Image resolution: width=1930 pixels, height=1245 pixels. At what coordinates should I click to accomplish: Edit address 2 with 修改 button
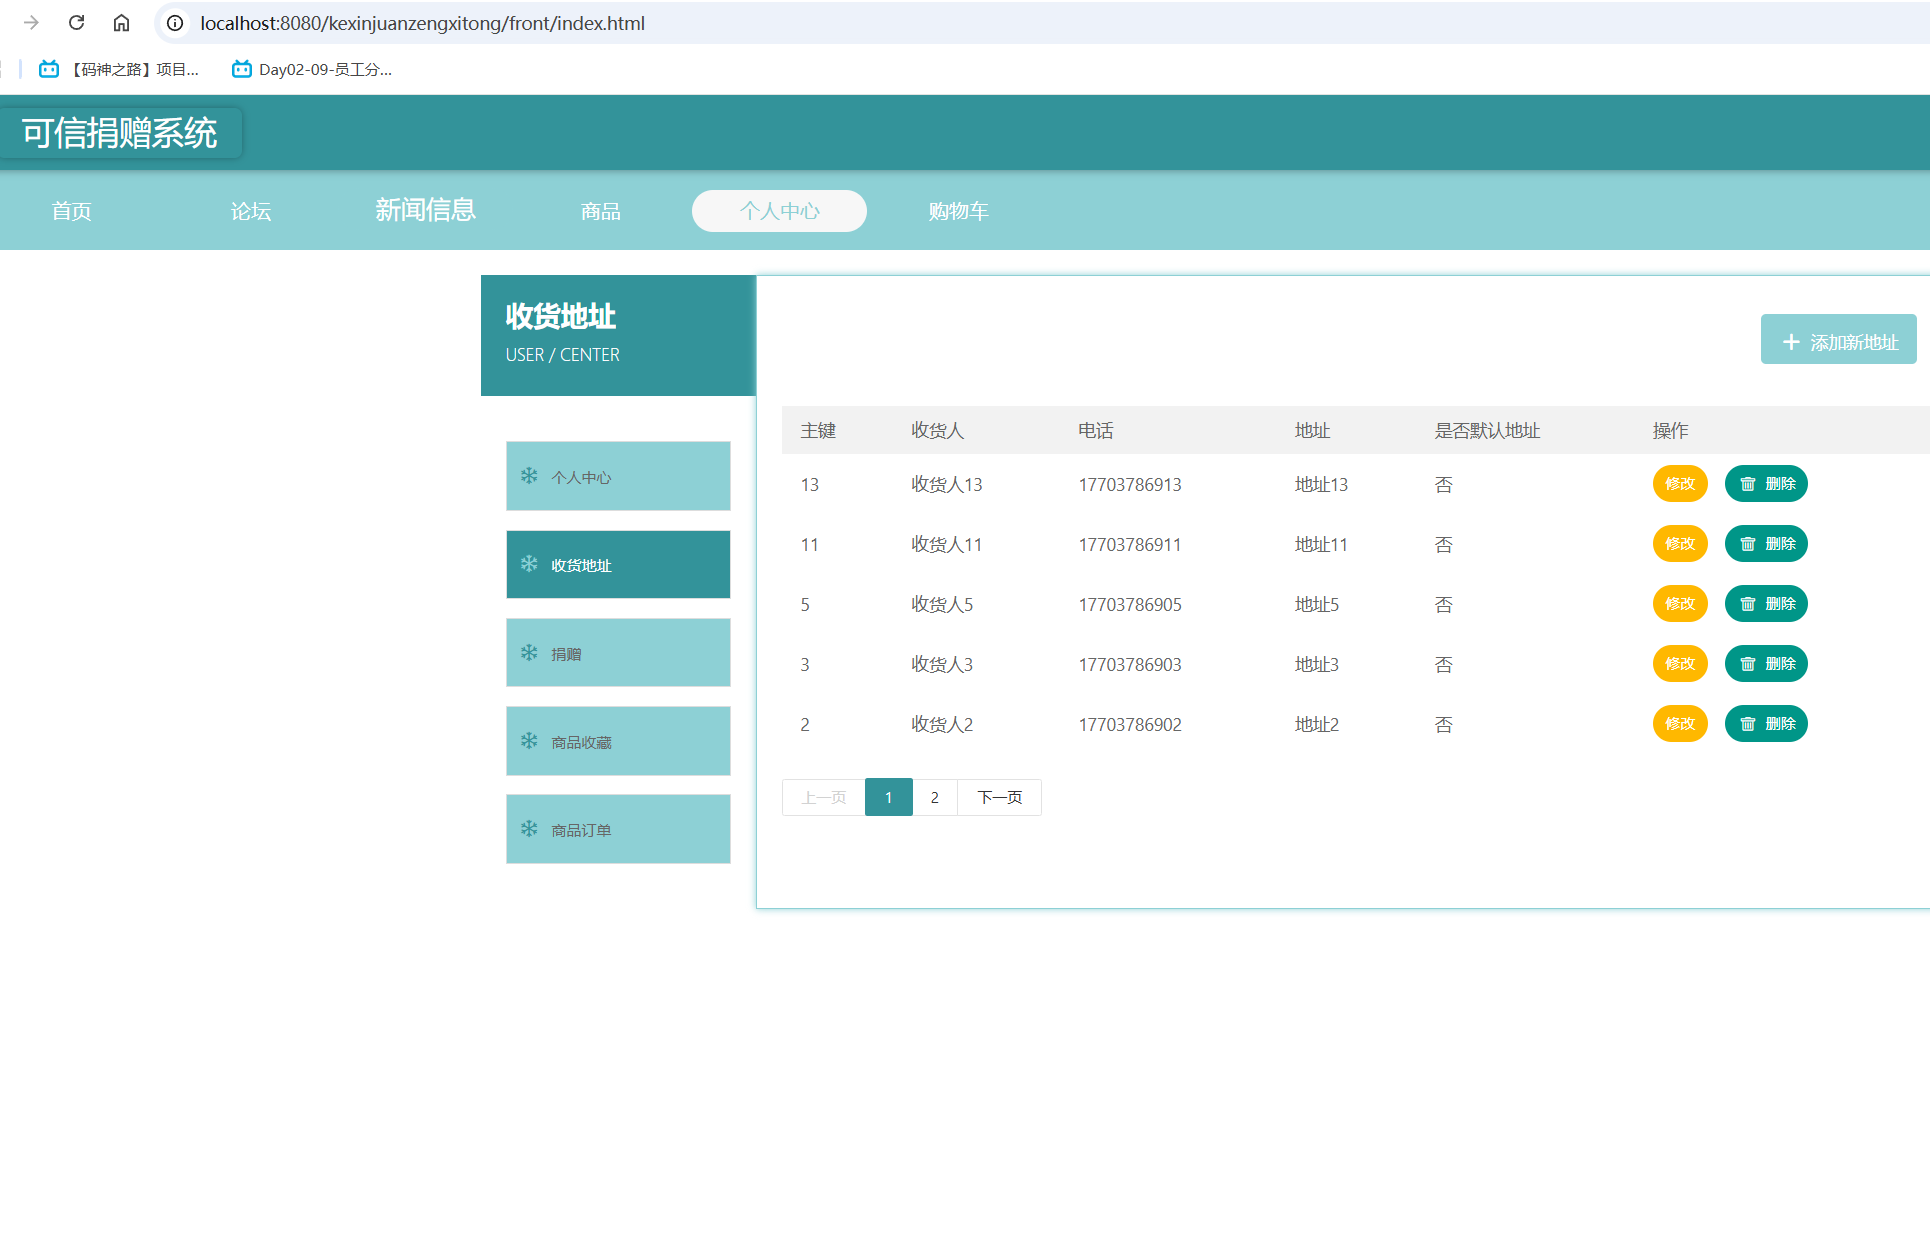(1680, 724)
